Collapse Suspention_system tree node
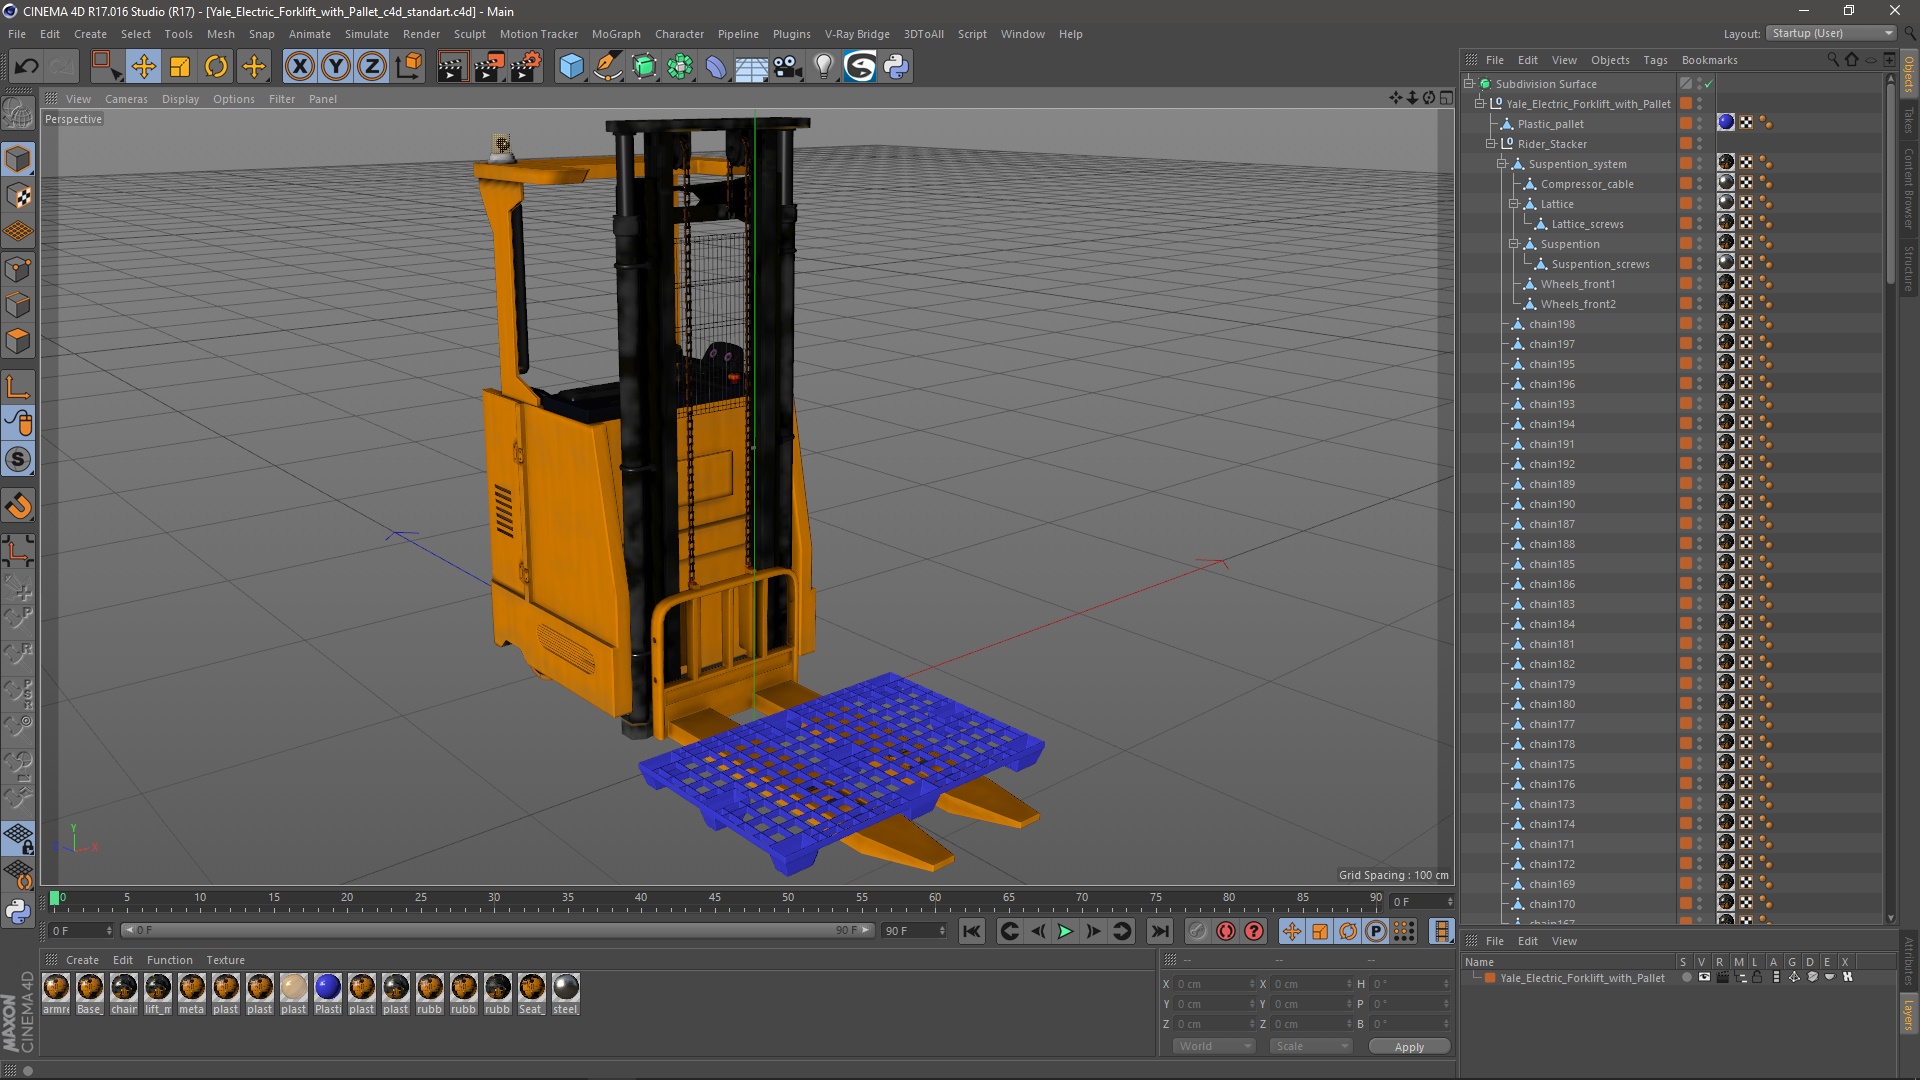Viewport: 1920px width, 1080px height. (x=1502, y=163)
